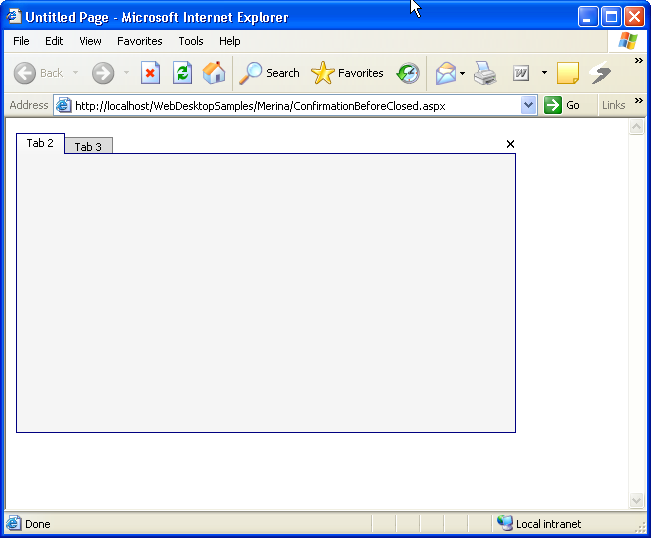
Task: Open the Search pane
Action: [x=270, y=73]
